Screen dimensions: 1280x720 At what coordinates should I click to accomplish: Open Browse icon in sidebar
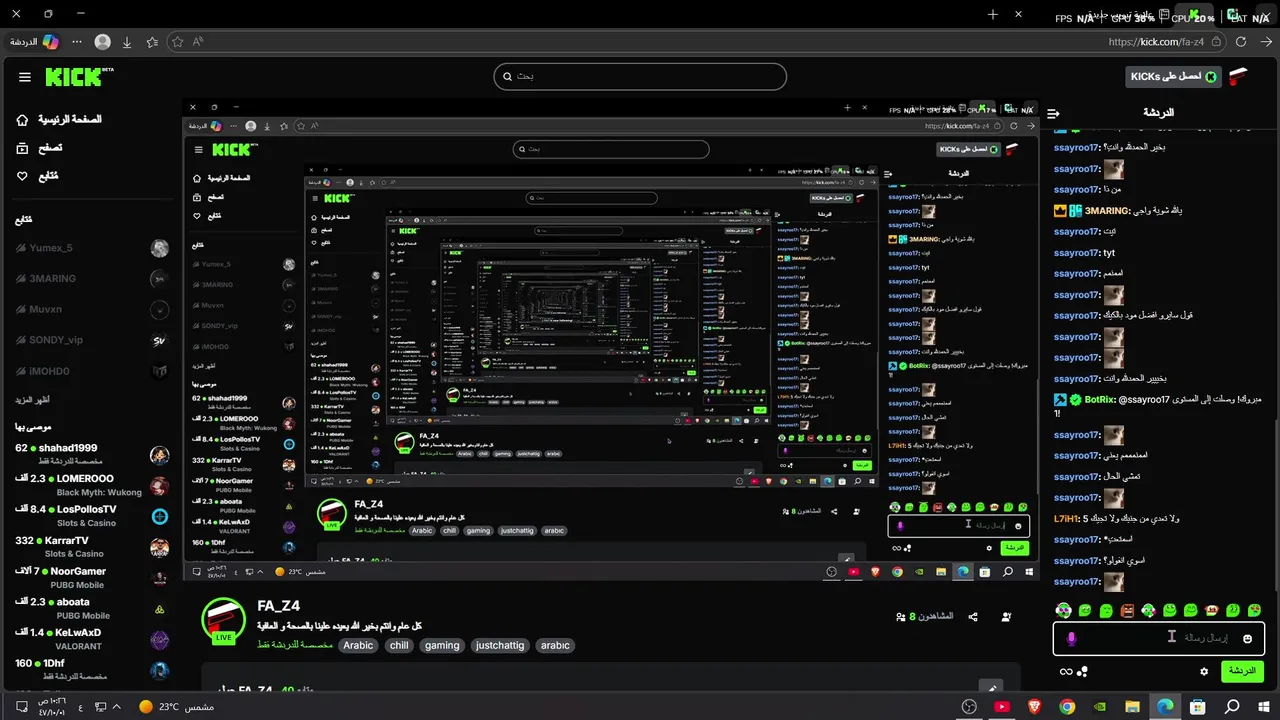22,148
